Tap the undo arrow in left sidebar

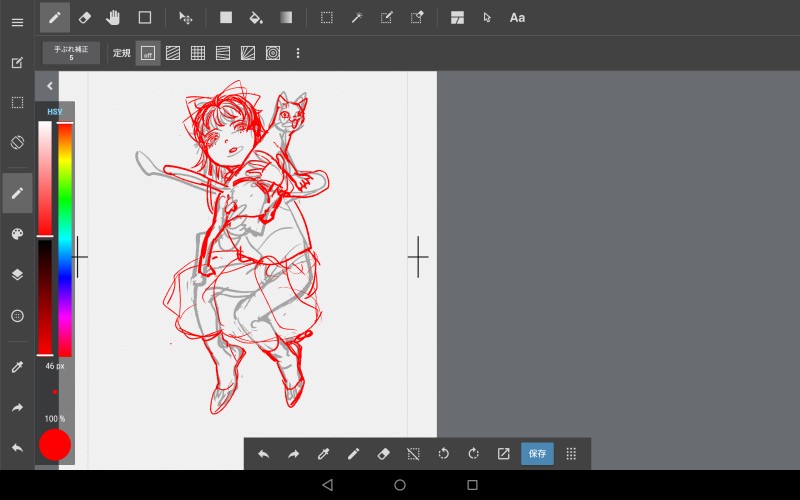pos(17,448)
